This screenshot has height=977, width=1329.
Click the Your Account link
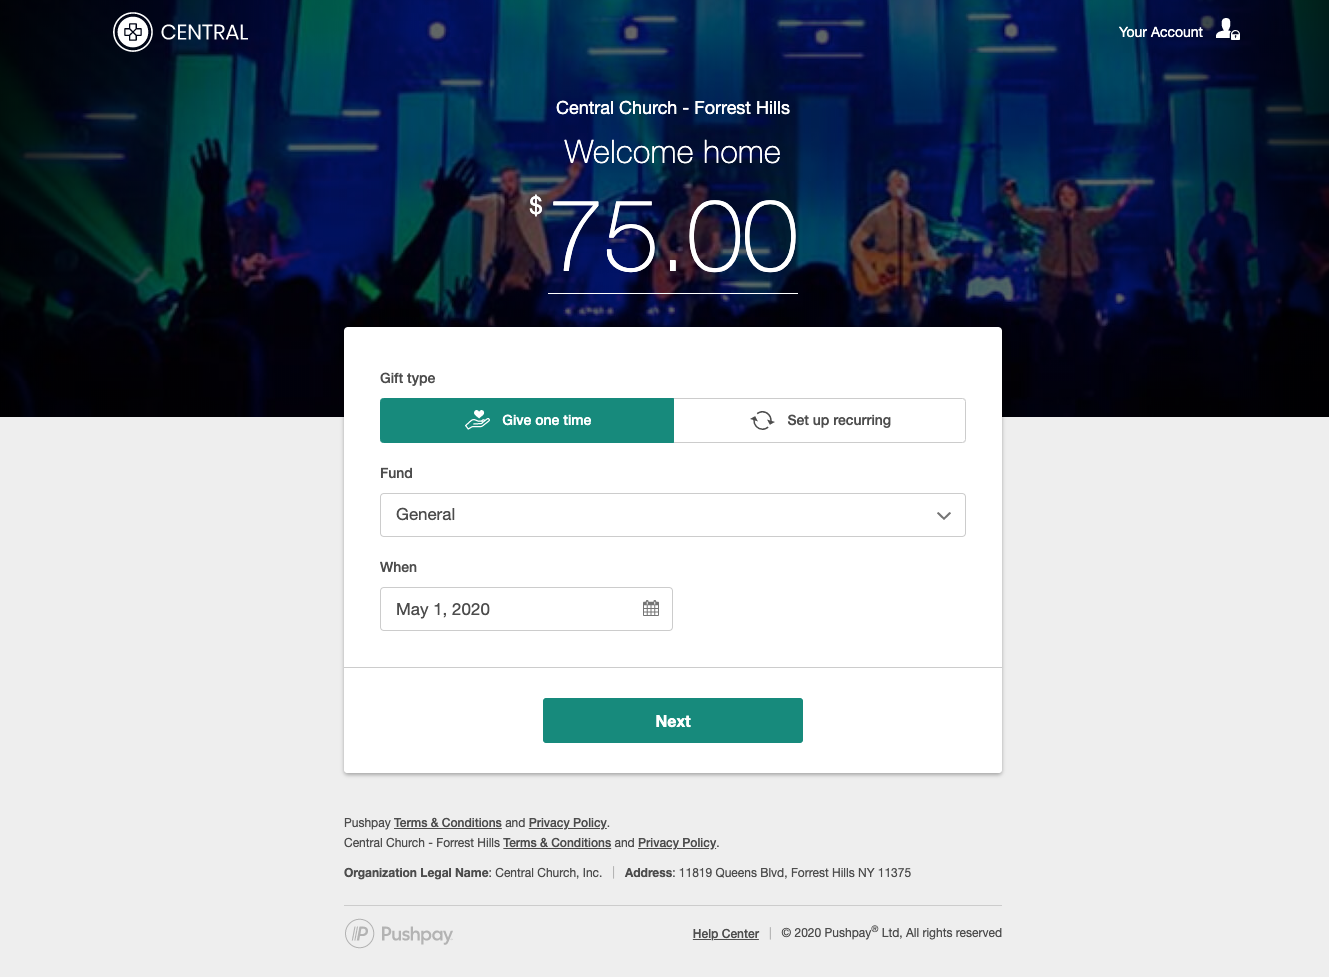pyautogui.click(x=1160, y=32)
